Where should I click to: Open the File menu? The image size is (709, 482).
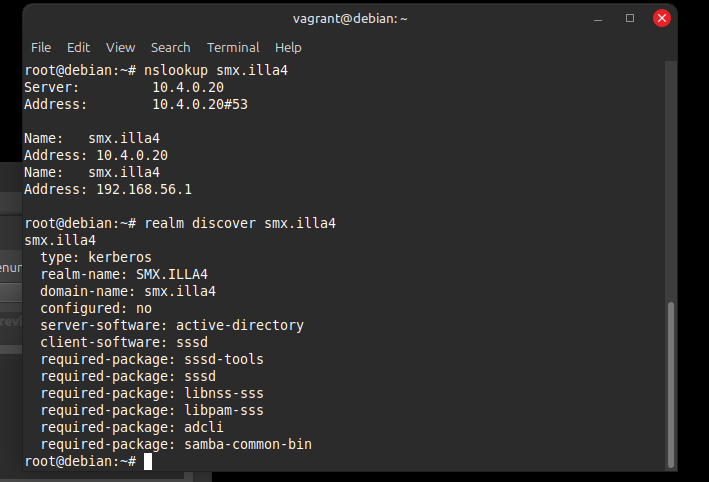point(41,47)
